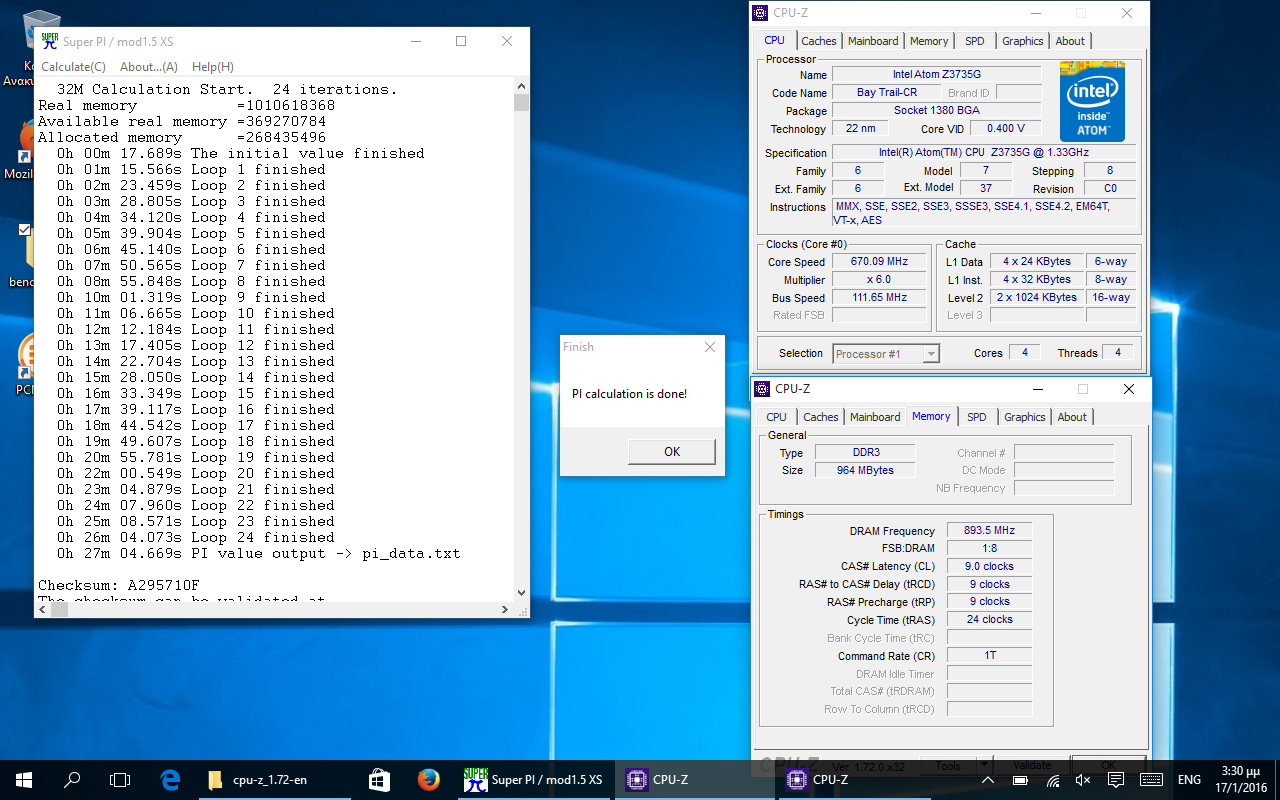Screen dimensions: 1280x800
Task: Open Graphics tab in upper CPU-Z
Action: pyautogui.click(x=1023, y=41)
